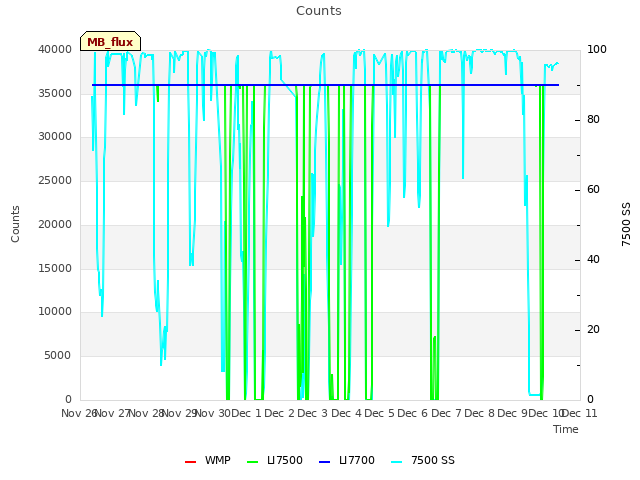Toggle the WMP legend entry

tap(208, 460)
